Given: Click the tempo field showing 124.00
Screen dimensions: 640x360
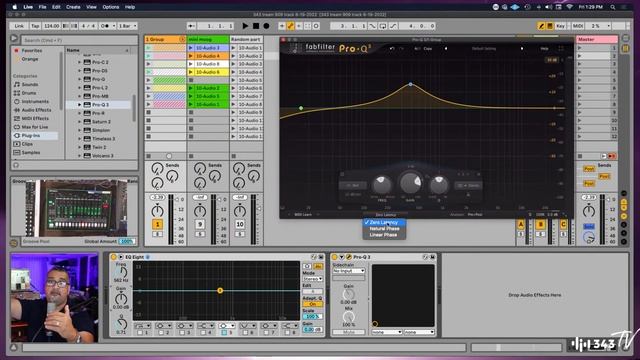Looking at the screenshot, I should (51, 26).
